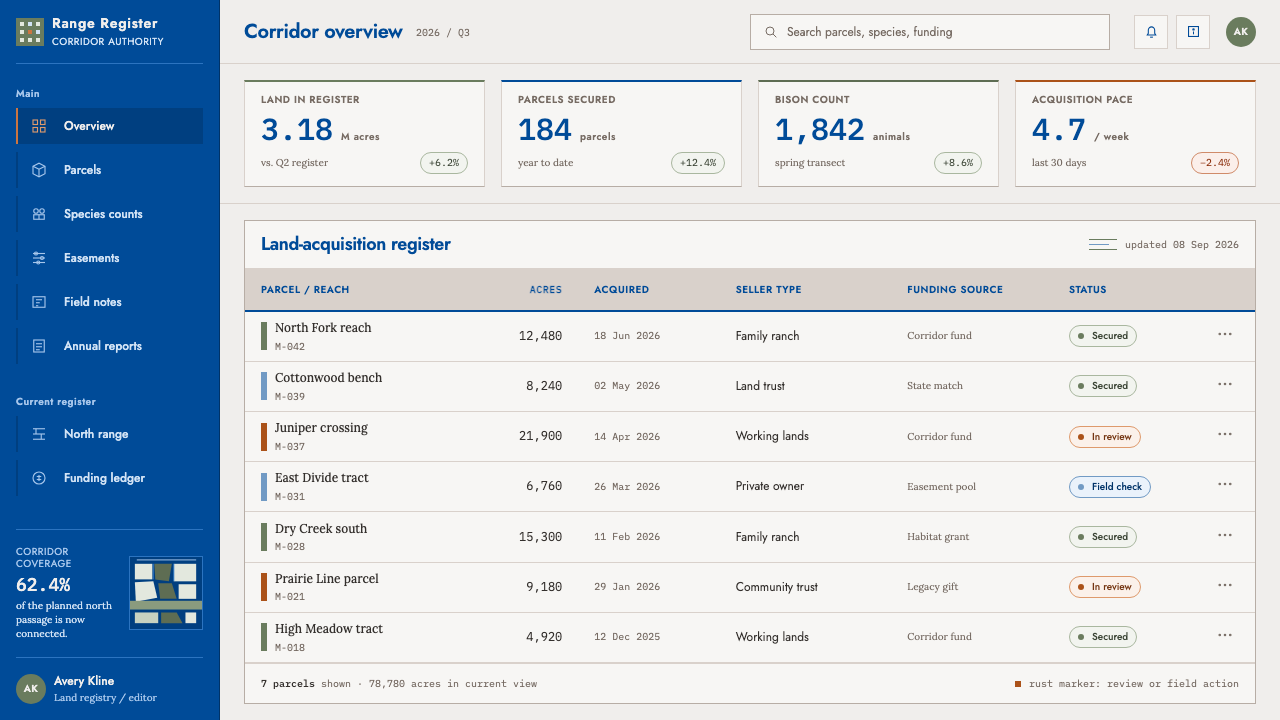Click the info panel icon beside the bell
The image size is (1280, 720).
coord(1193,32)
